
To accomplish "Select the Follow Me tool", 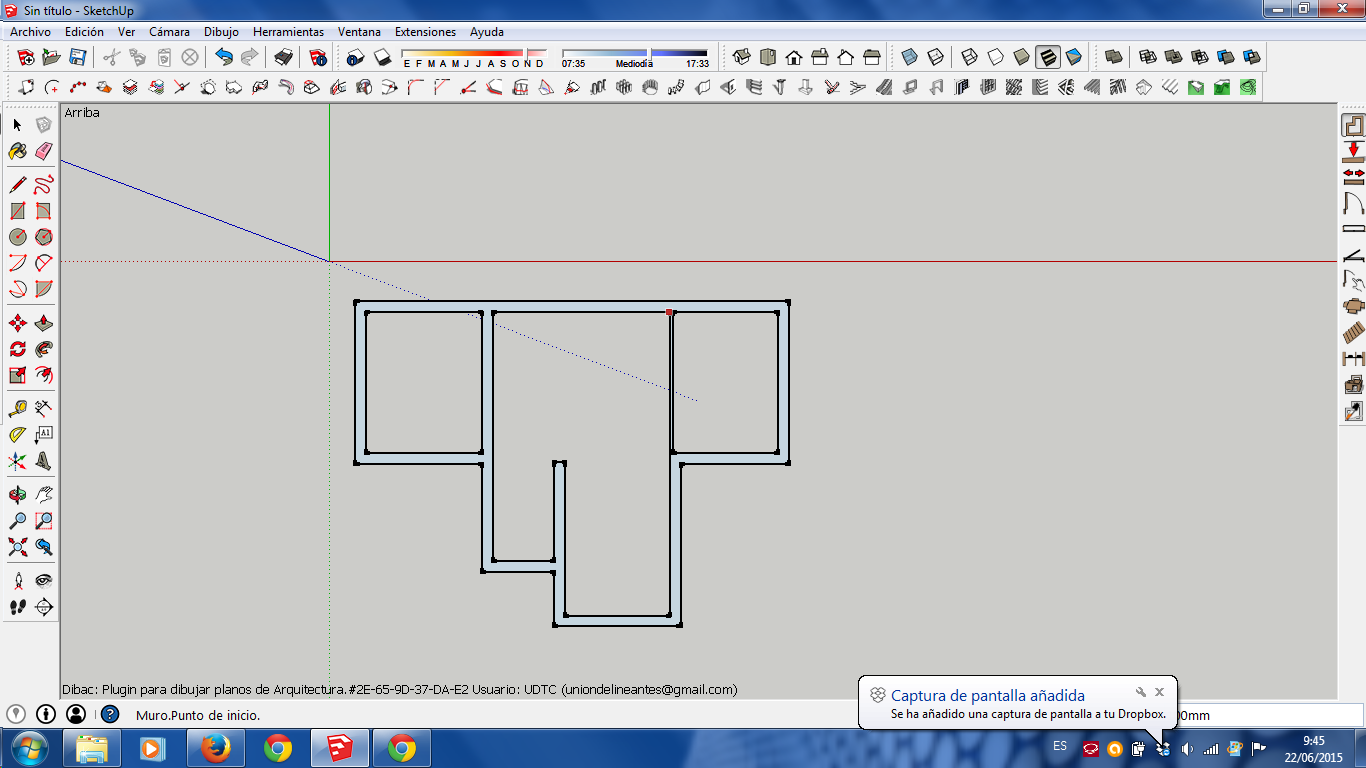I will coord(43,349).
